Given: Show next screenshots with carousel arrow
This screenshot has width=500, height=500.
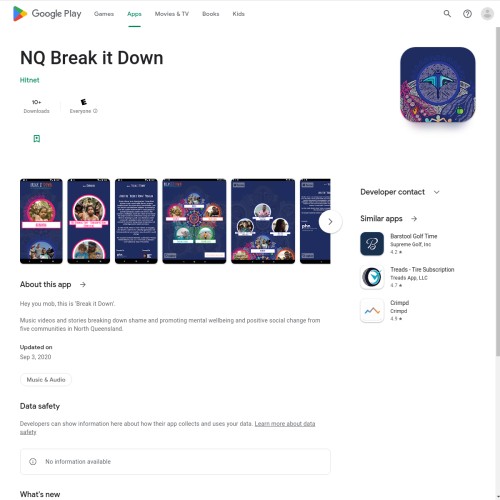Looking at the screenshot, I should pos(330,222).
